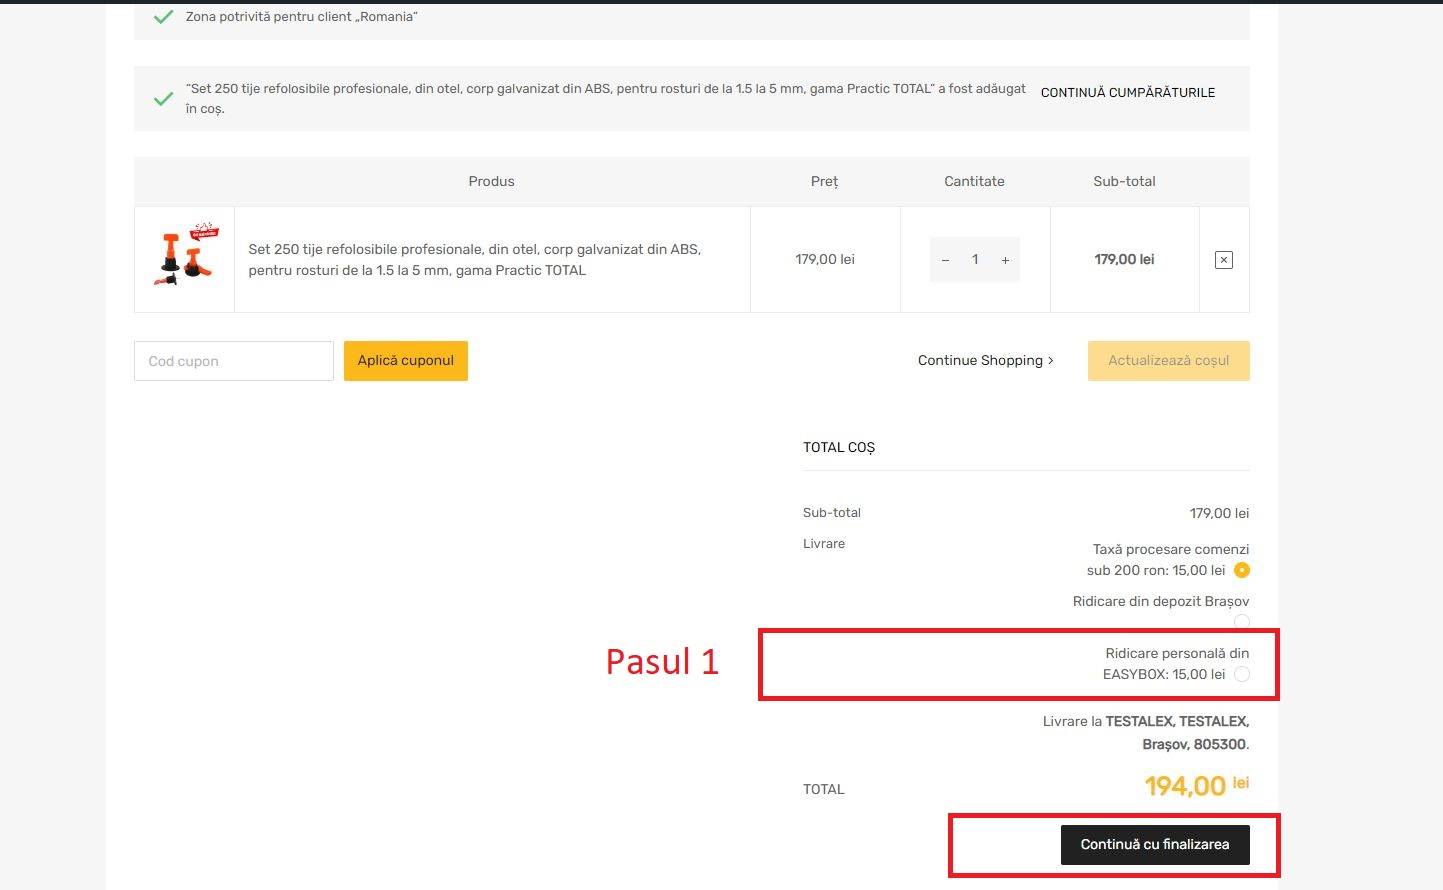The image size is (1443, 890).
Task: Increase quantity with the plus stepper
Action: coord(1005,259)
